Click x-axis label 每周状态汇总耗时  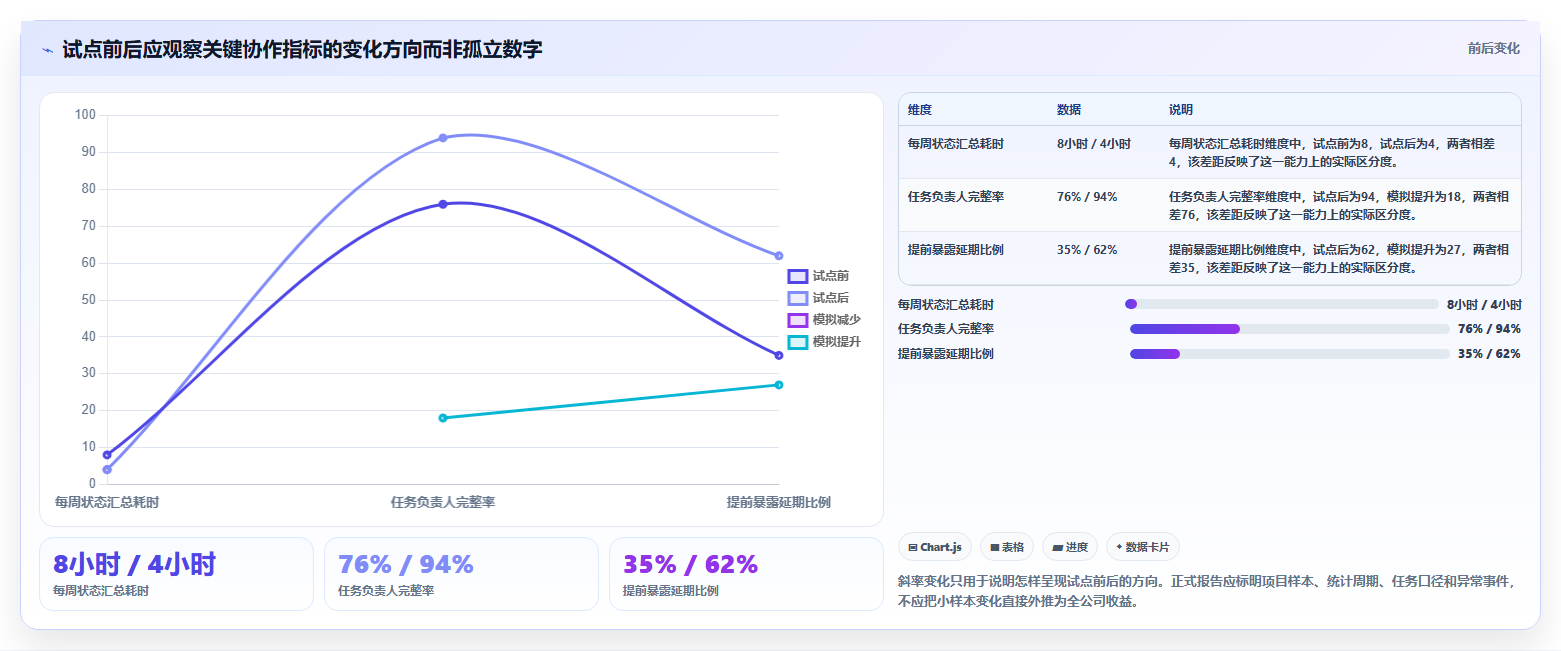(107, 502)
